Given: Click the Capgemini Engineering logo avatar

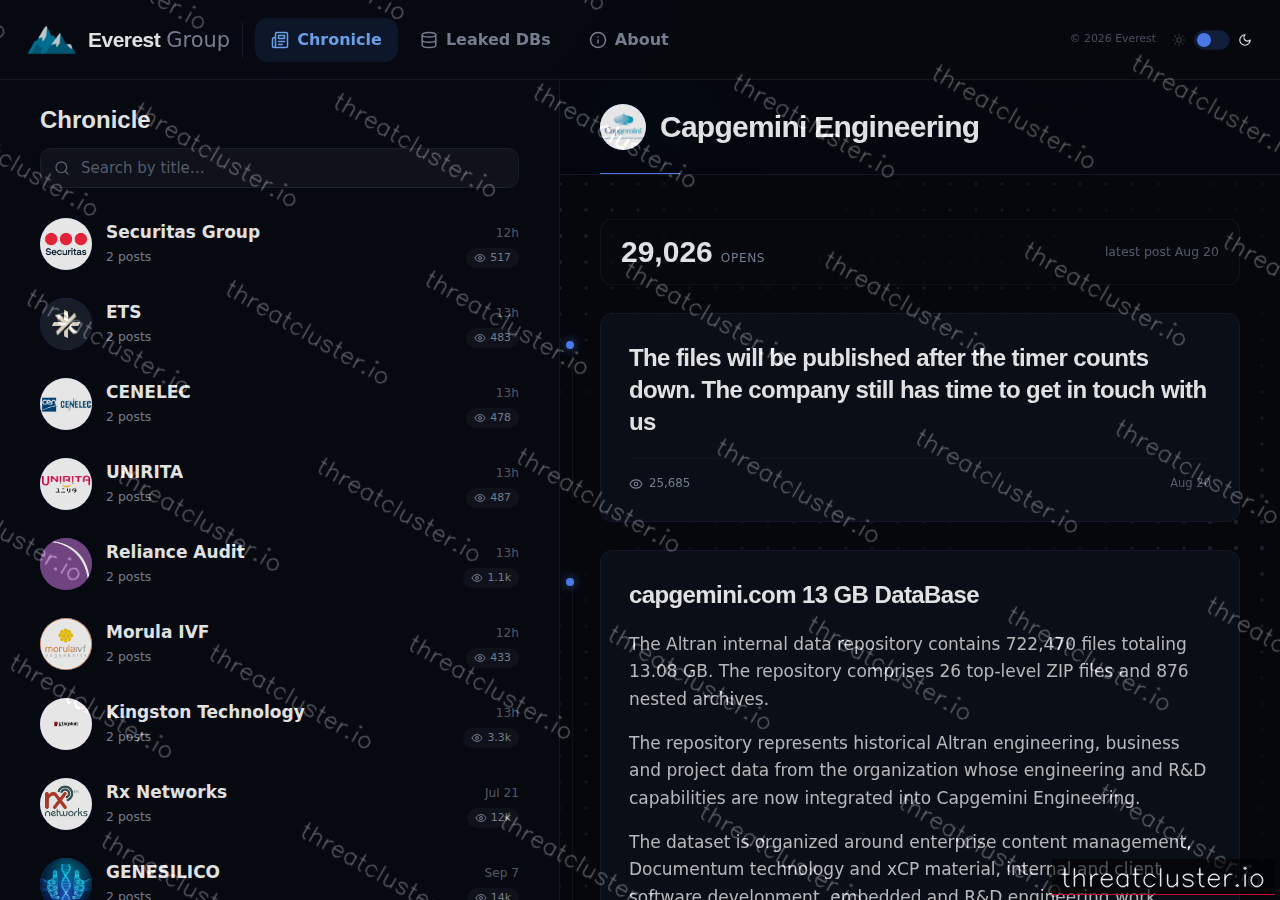Looking at the screenshot, I should point(623,127).
